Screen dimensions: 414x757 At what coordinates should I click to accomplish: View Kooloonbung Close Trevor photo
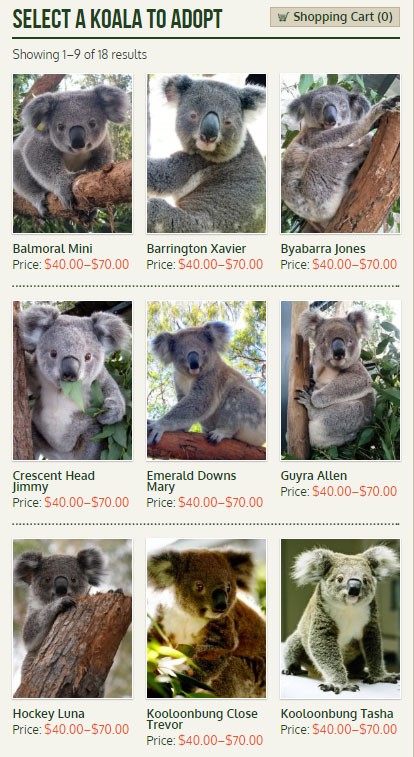[x=207, y=618]
